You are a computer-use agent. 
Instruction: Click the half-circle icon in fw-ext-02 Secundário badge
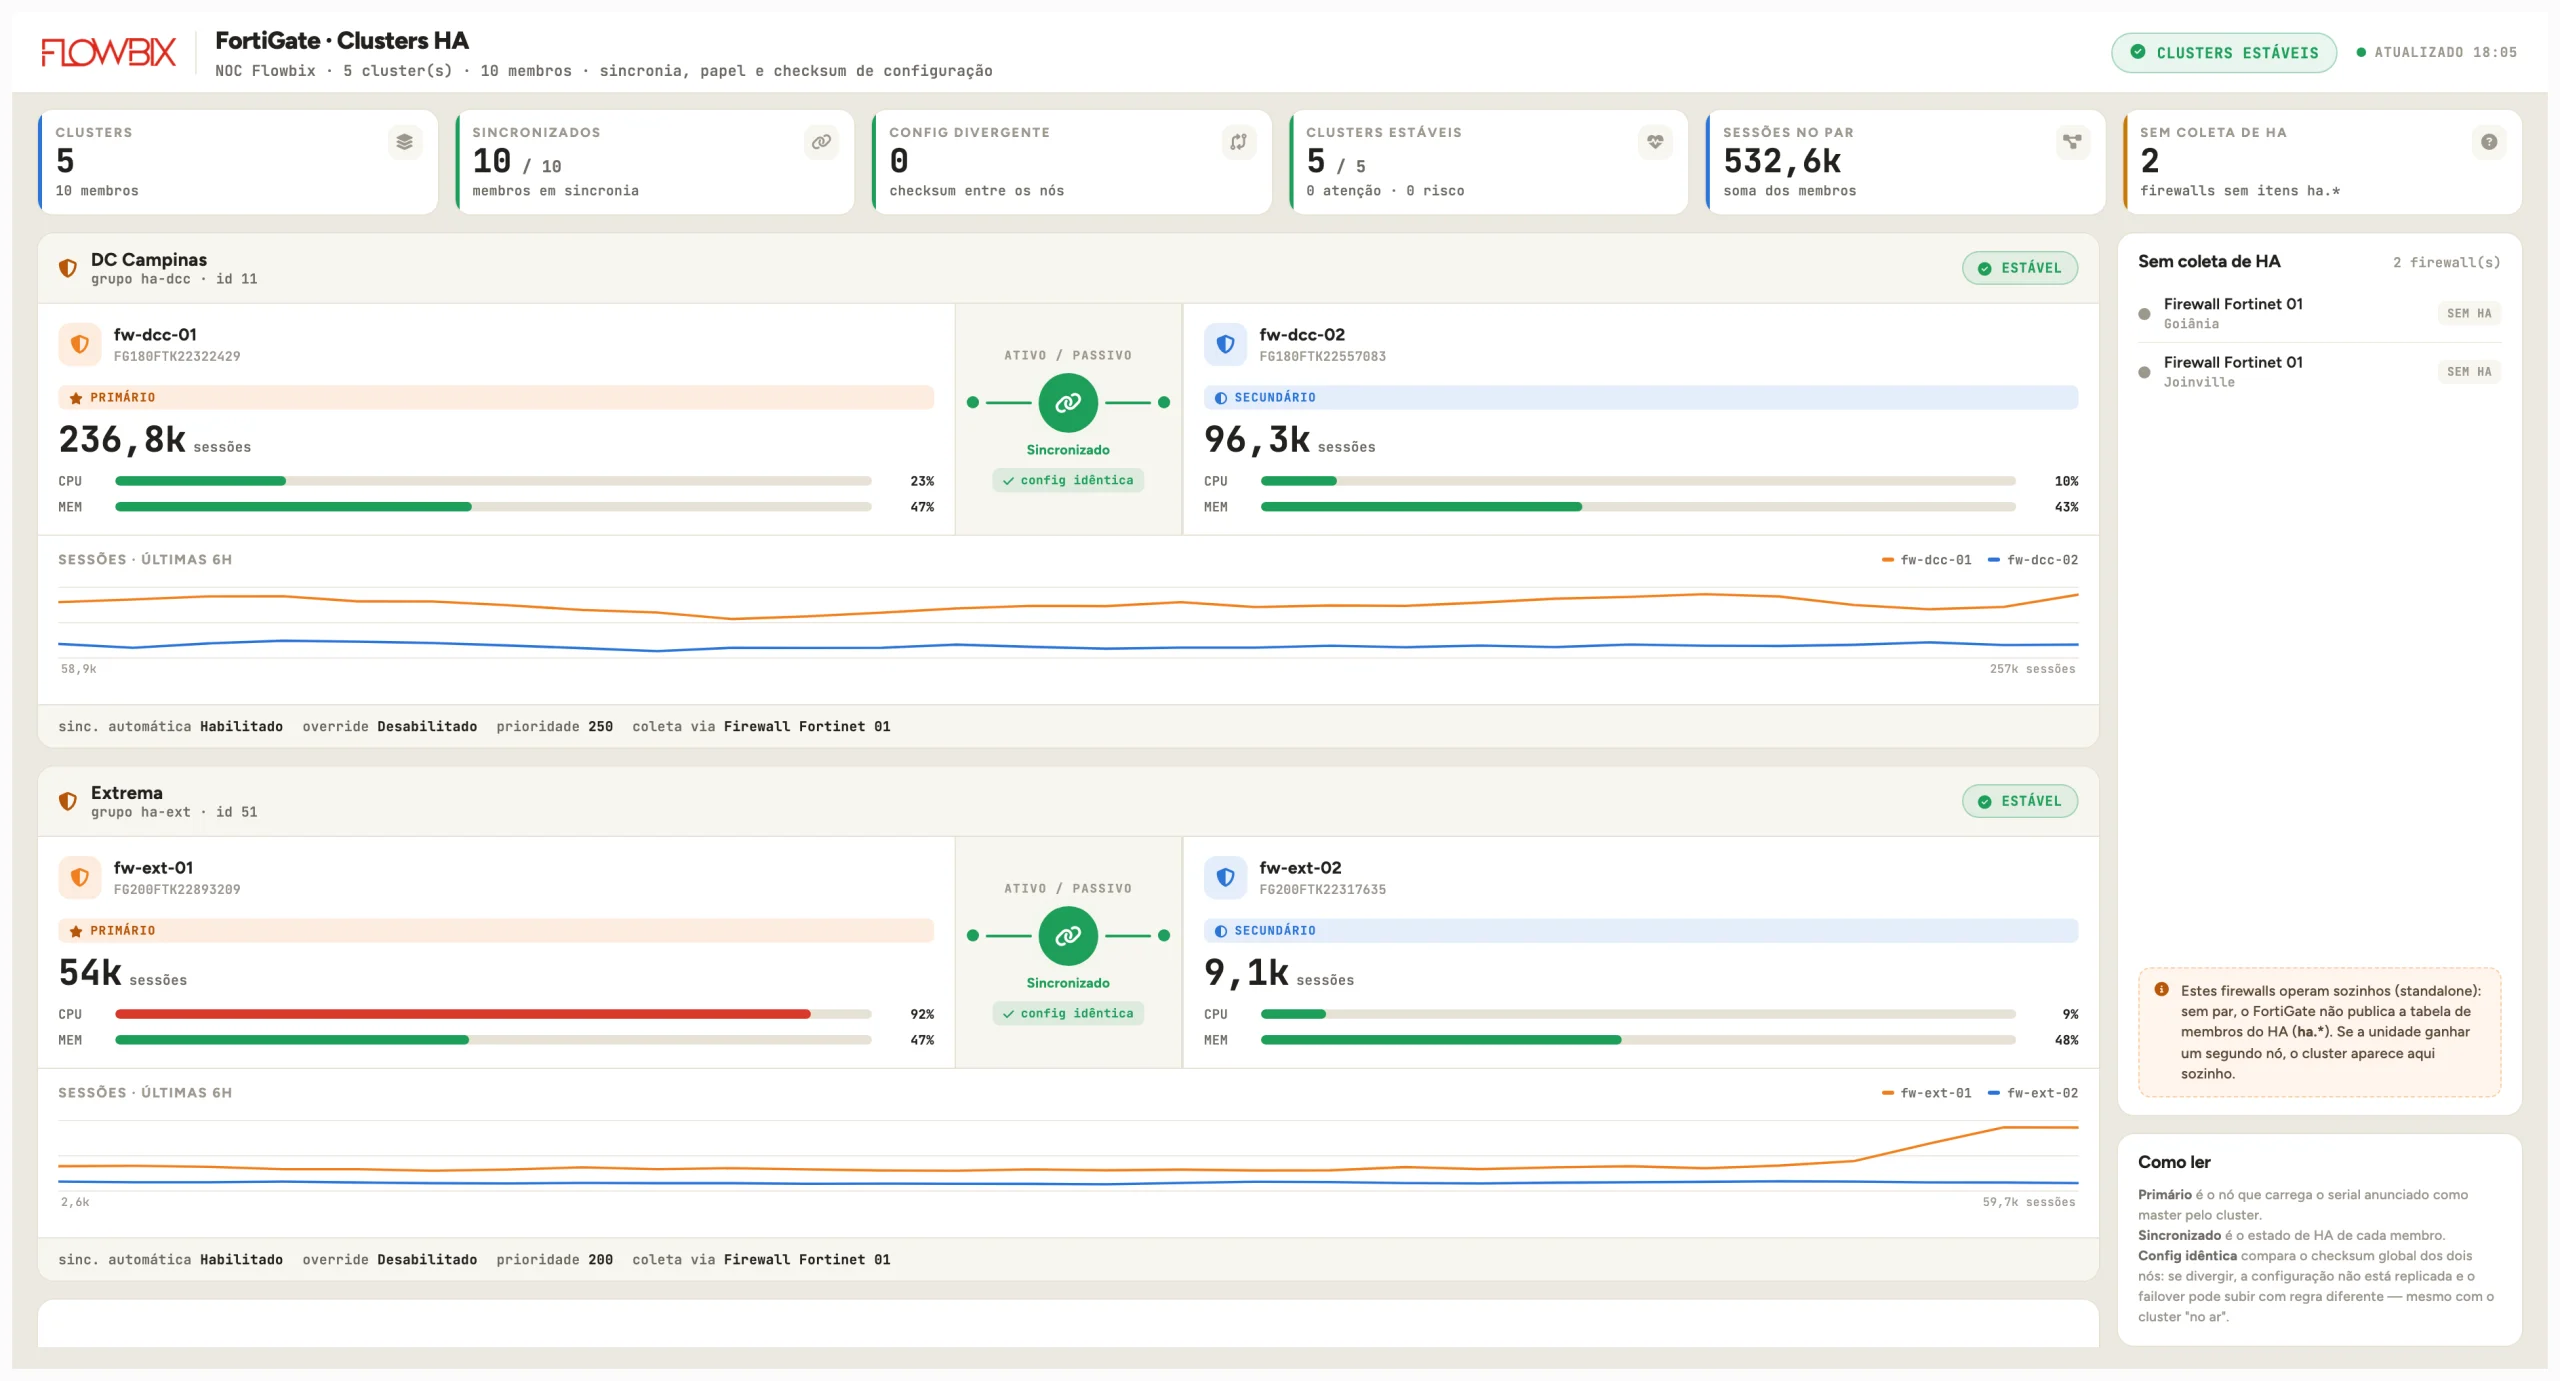point(1221,931)
